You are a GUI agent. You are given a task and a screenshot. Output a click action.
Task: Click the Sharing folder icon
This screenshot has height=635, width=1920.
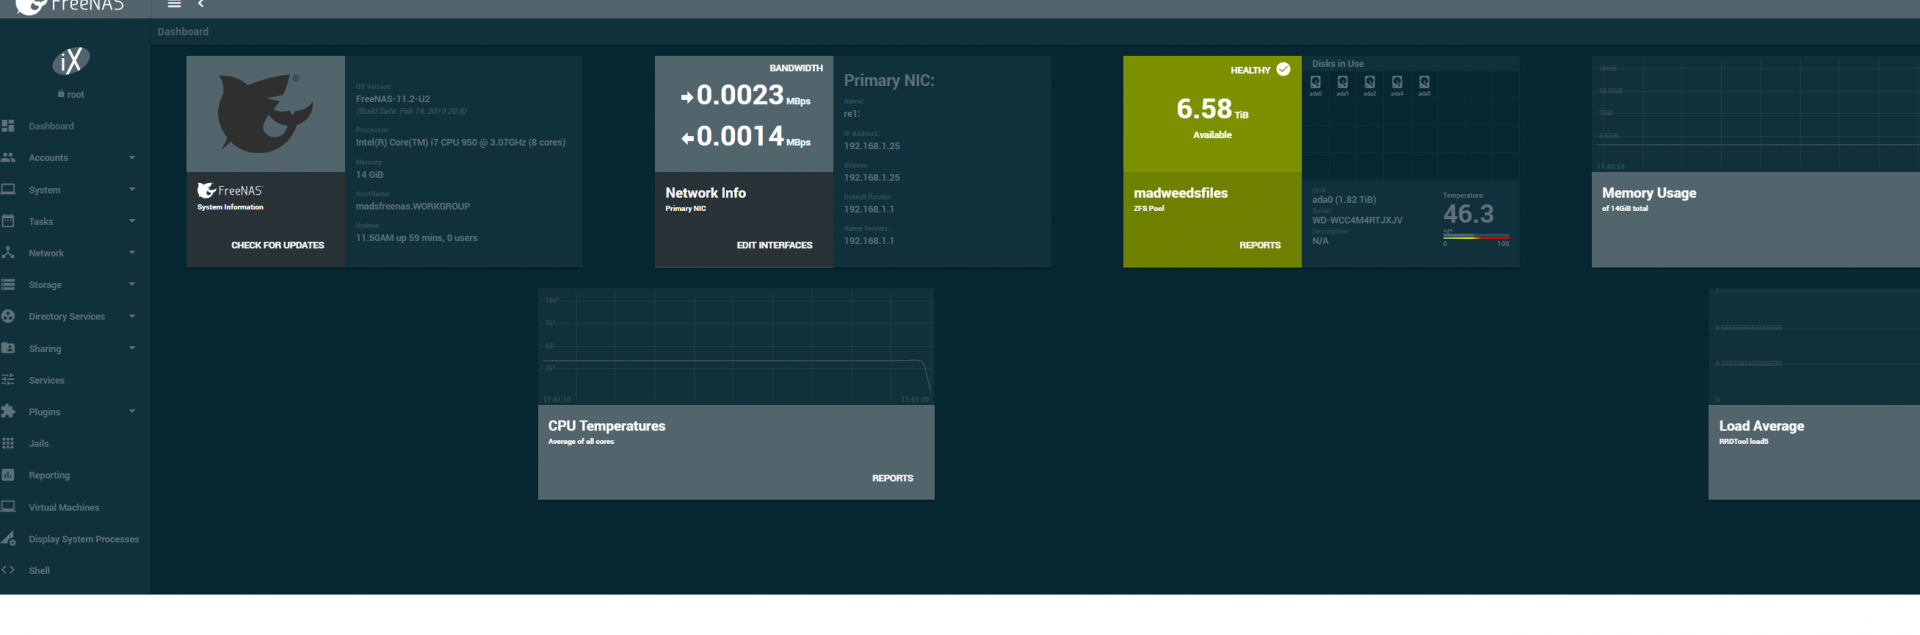tap(8, 348)
